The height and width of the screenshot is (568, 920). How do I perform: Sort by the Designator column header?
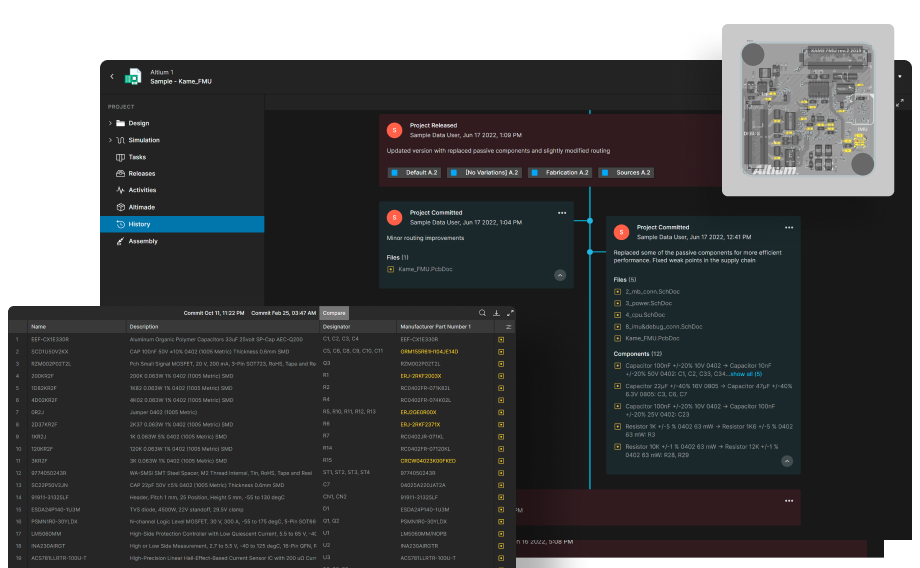(336, 327)
